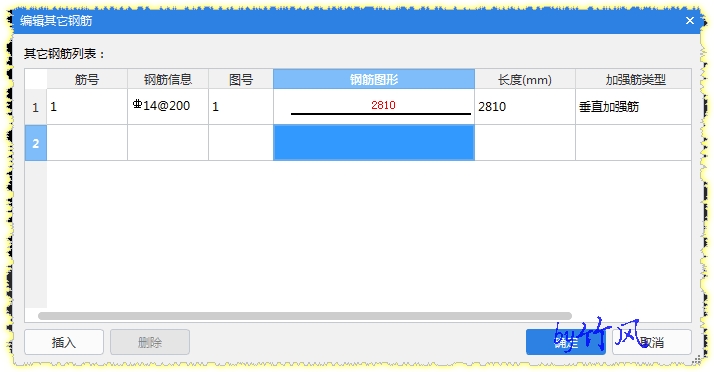Click the horizontal scrollbar of the table

[x=305, y=316]
